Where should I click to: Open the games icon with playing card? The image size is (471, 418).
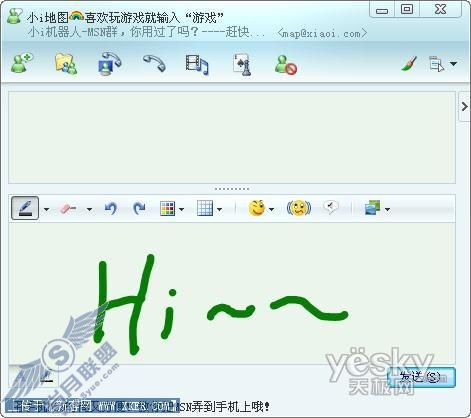(x=242, y=64)
